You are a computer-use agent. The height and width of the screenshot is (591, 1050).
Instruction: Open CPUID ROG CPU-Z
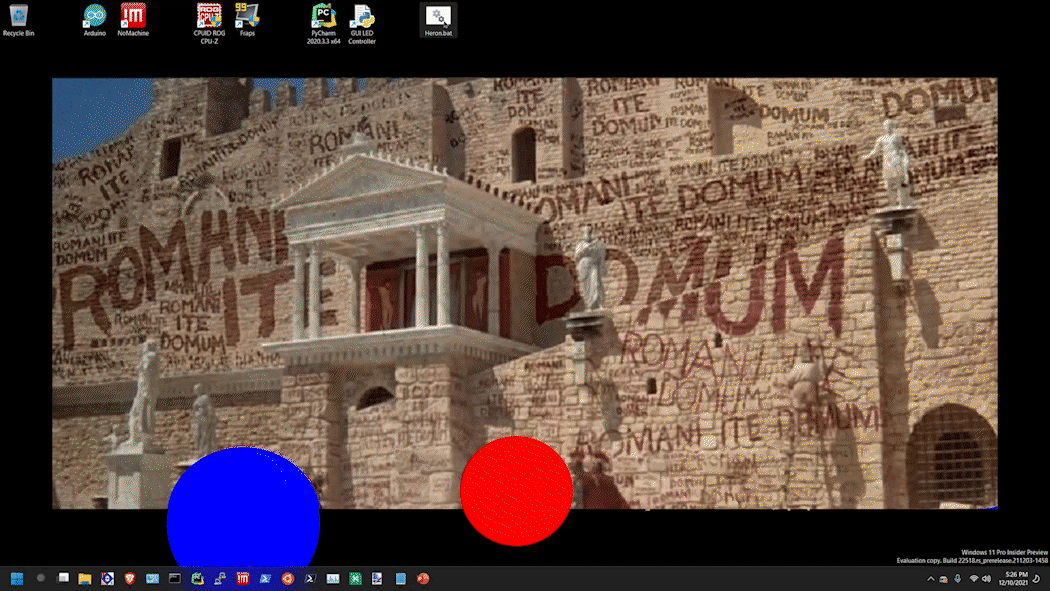click(x=208, y=17)
